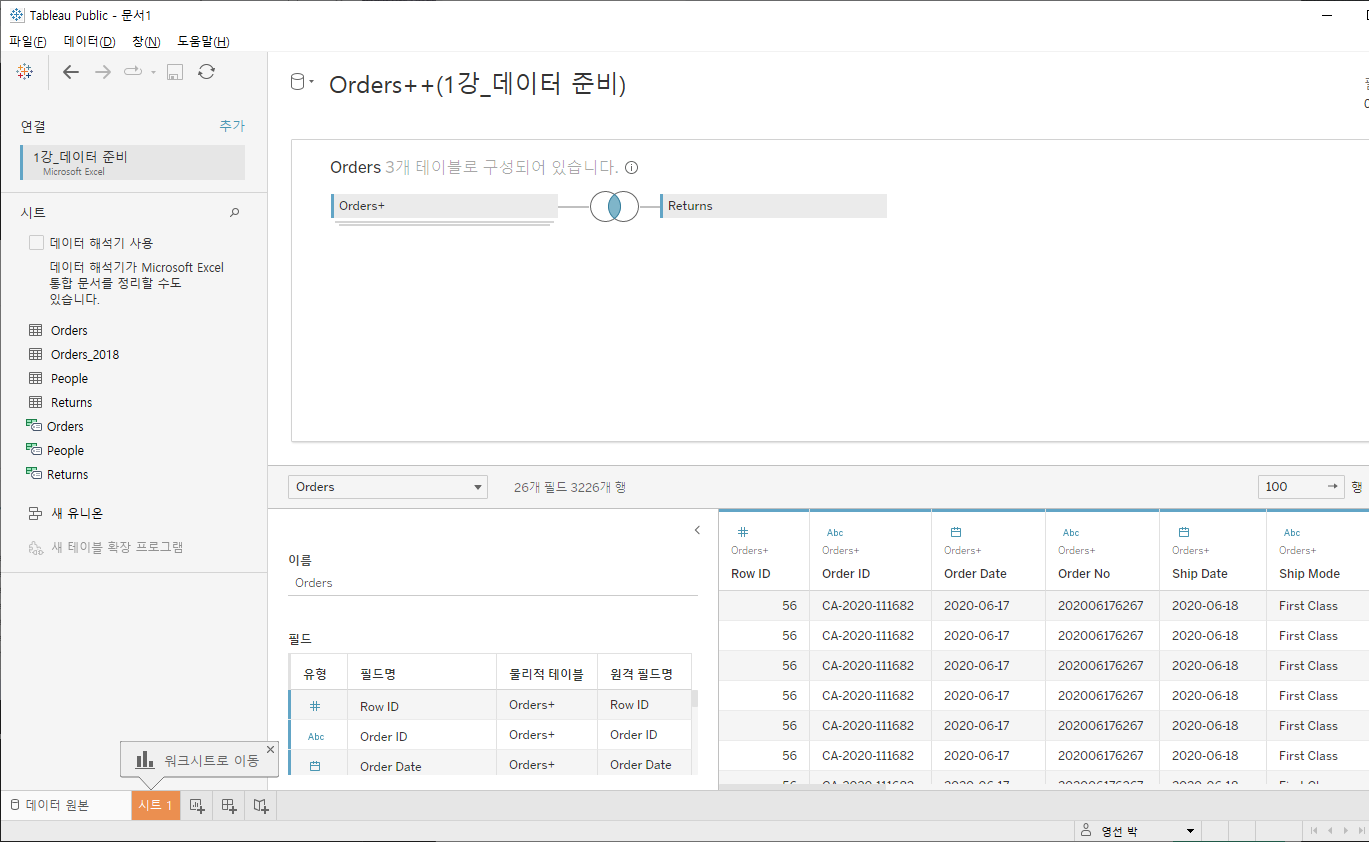1369x842 pixels.
Task: Click the horizontal scrollbar under the data grid
Action: [802, 786]
